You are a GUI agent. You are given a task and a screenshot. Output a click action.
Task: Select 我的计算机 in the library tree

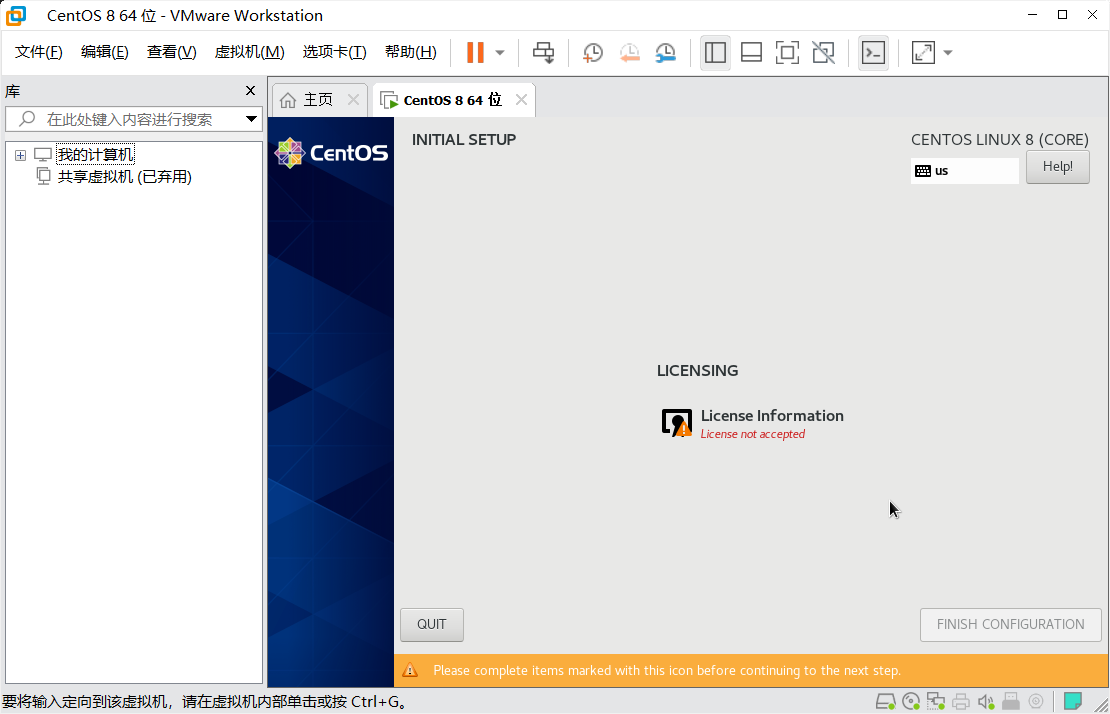pos(95,155)
